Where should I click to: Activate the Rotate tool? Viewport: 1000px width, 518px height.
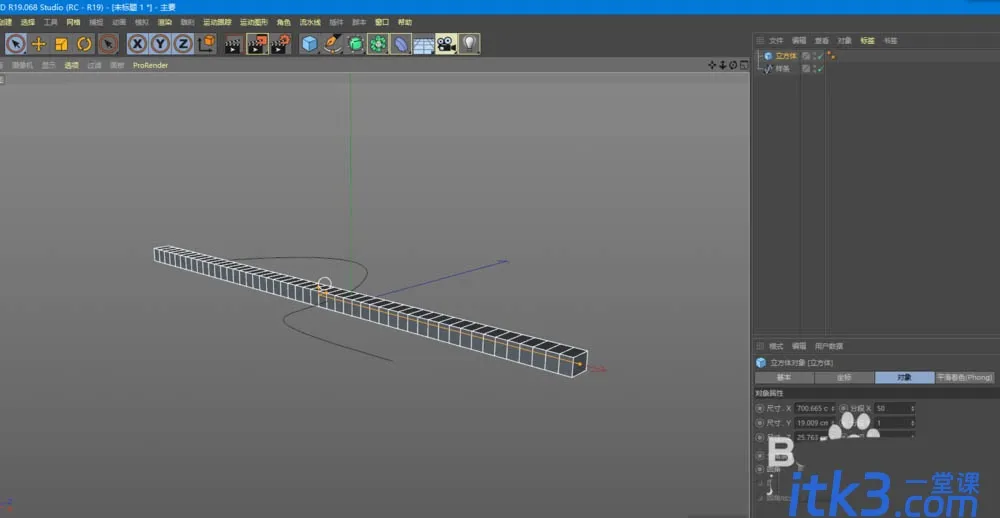click(x=84, y=44)
